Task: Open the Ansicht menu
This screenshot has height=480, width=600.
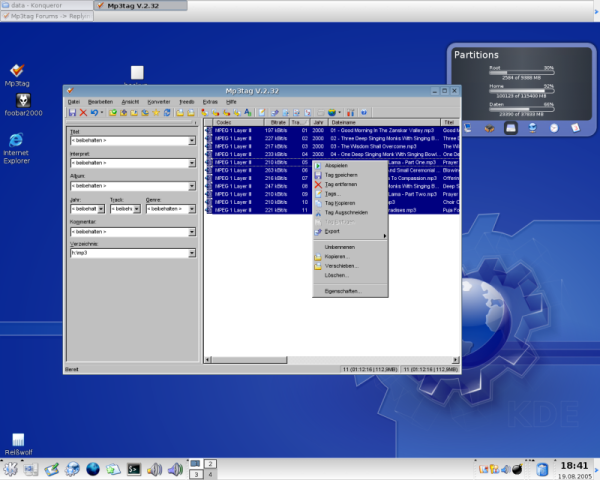Action: (130, 102)
